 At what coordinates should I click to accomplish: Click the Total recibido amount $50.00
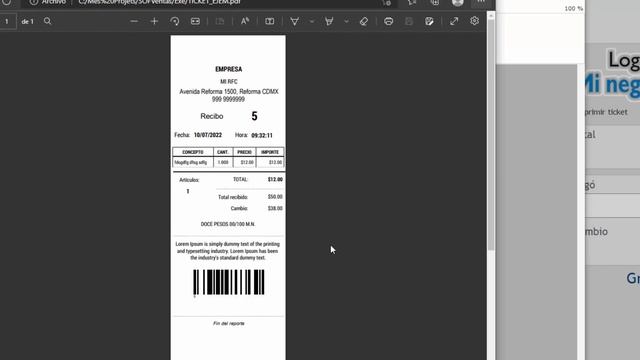point(275,197)
